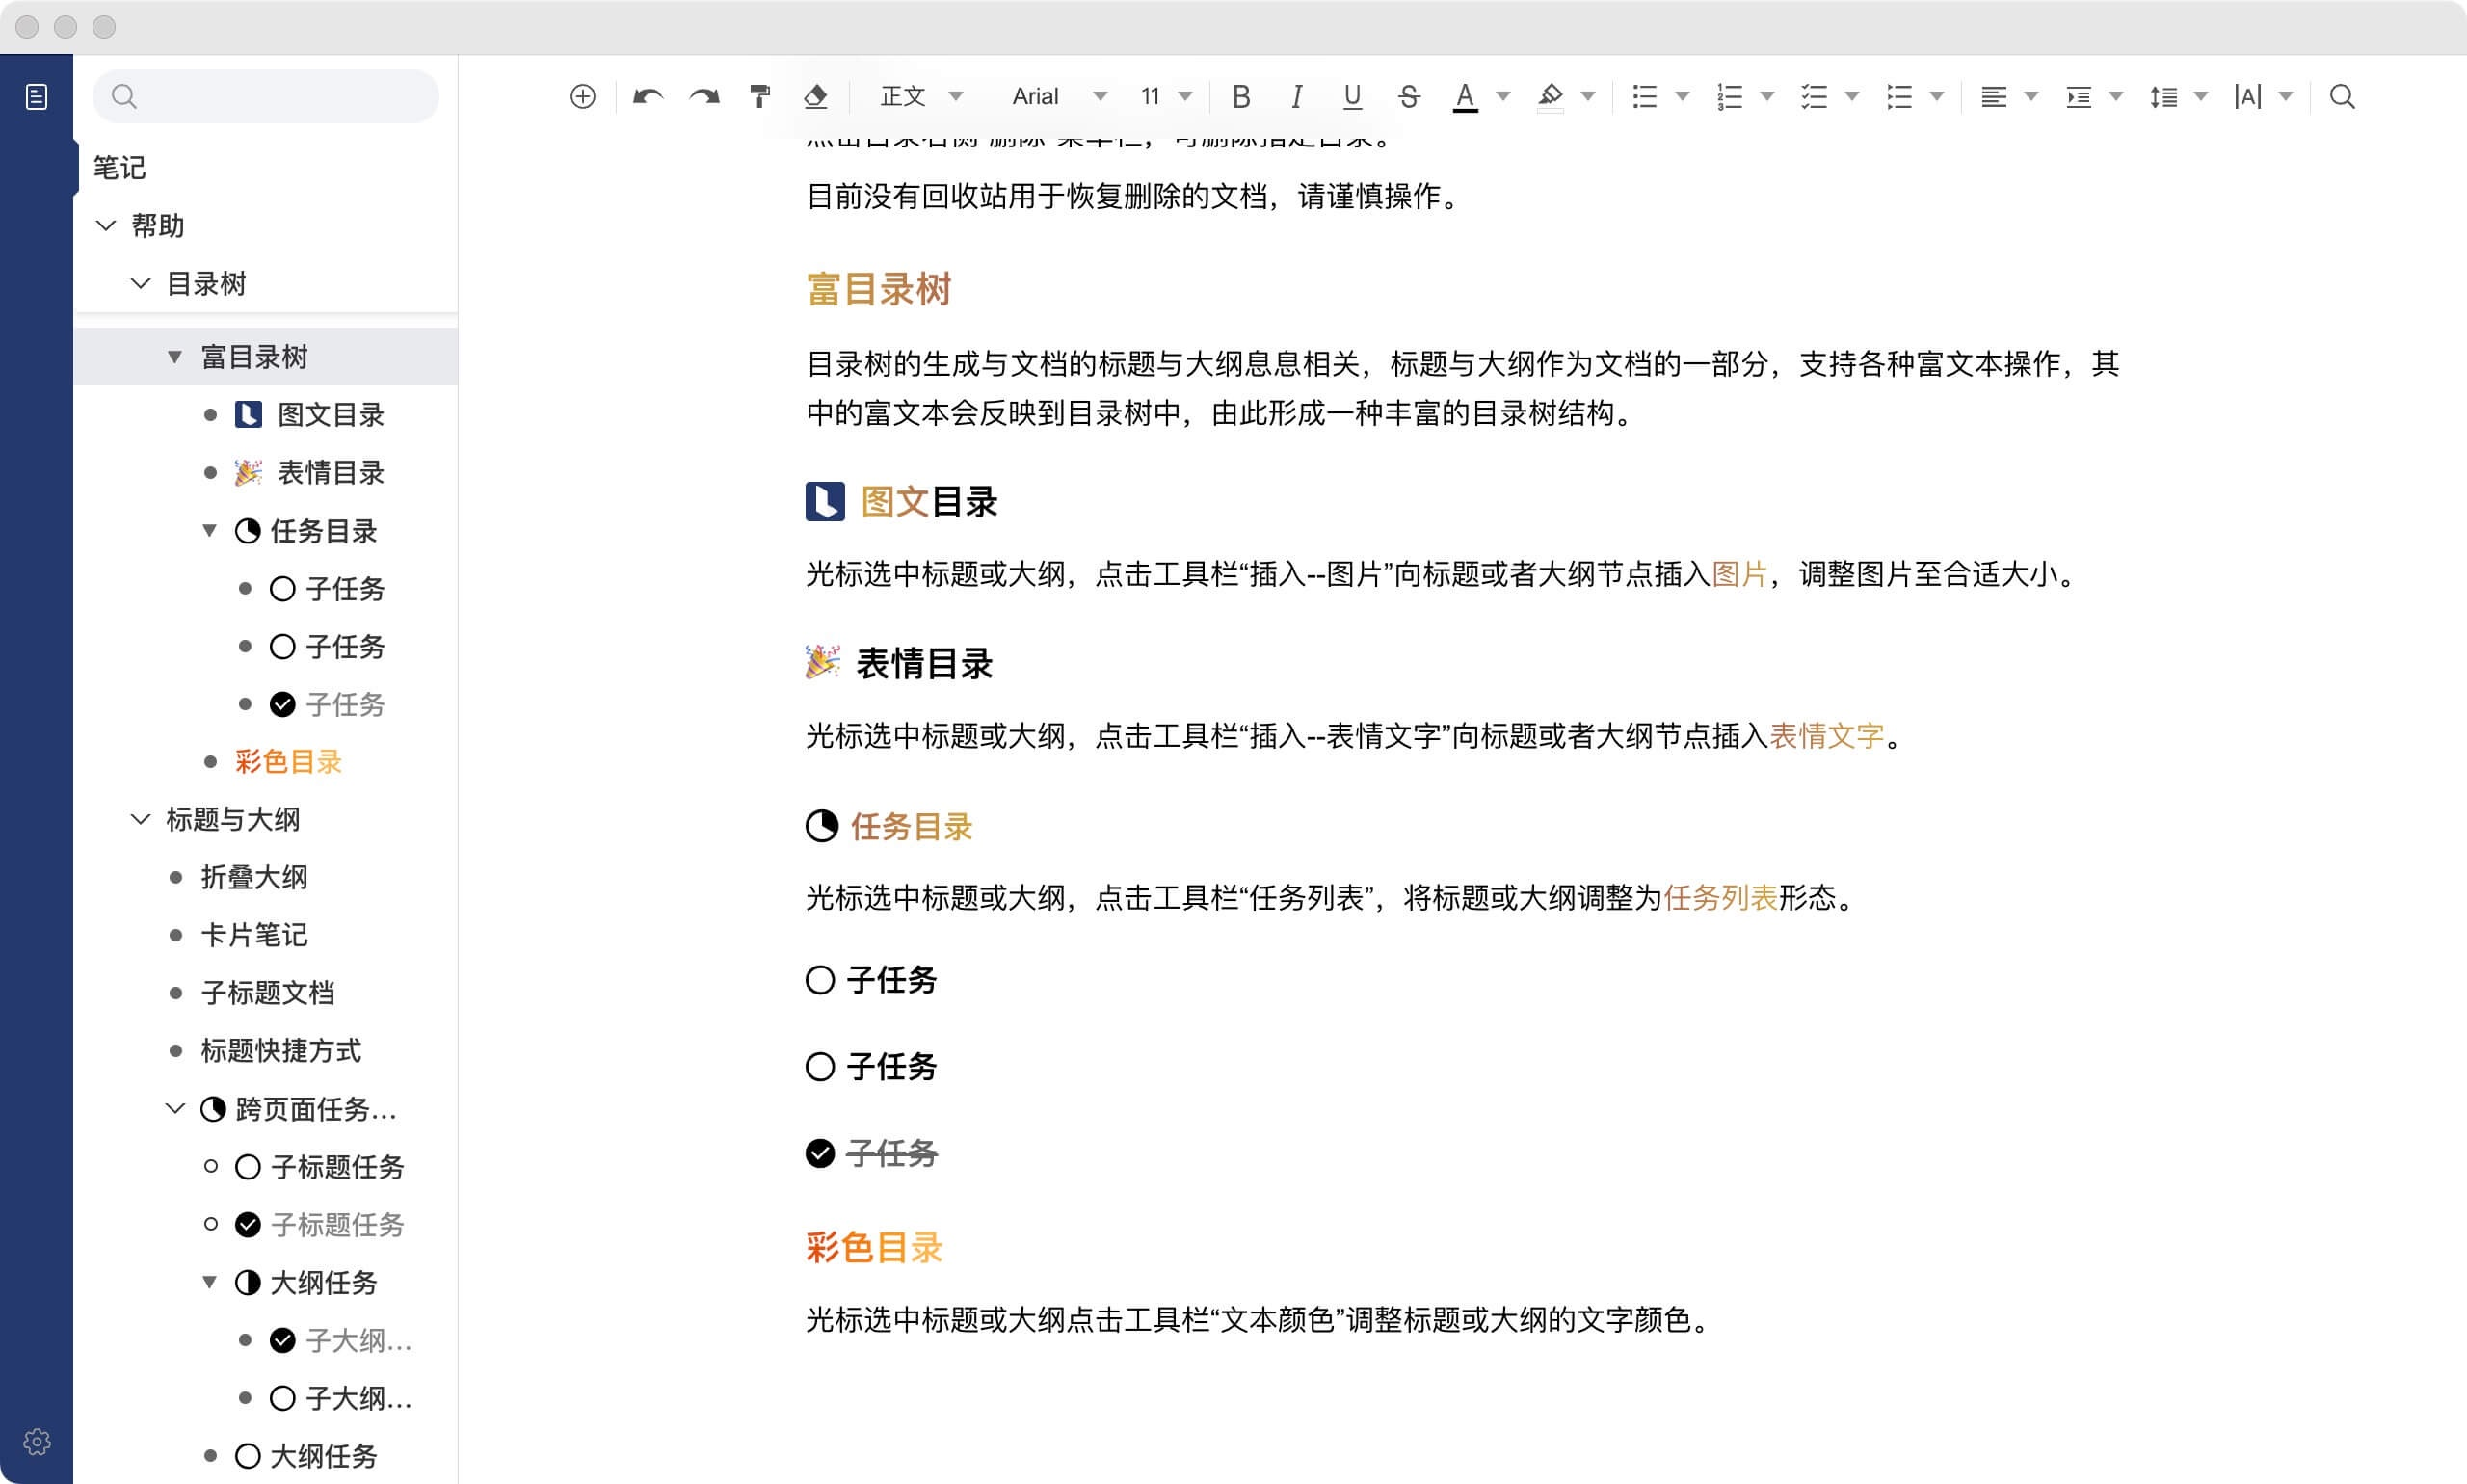Screen dimensions: 2467x1484
Task: Open line spacing dropdown arrow
Action: (2200, 96)
